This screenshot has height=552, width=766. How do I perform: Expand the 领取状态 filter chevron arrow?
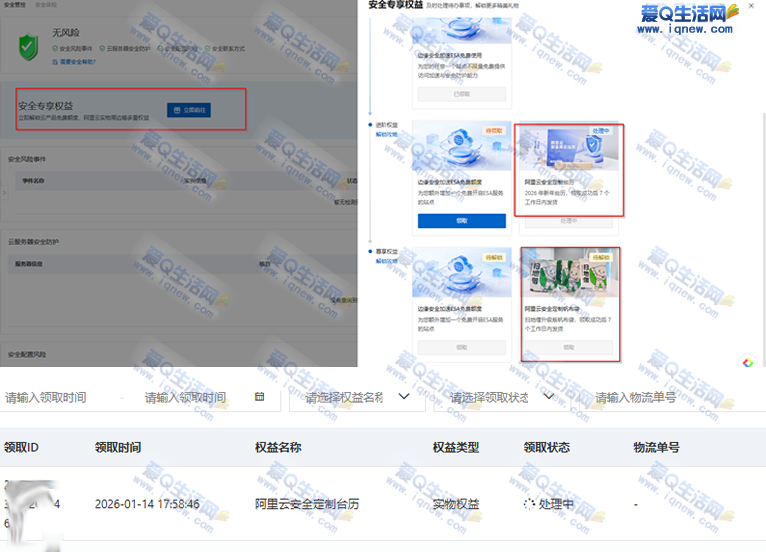549,396
